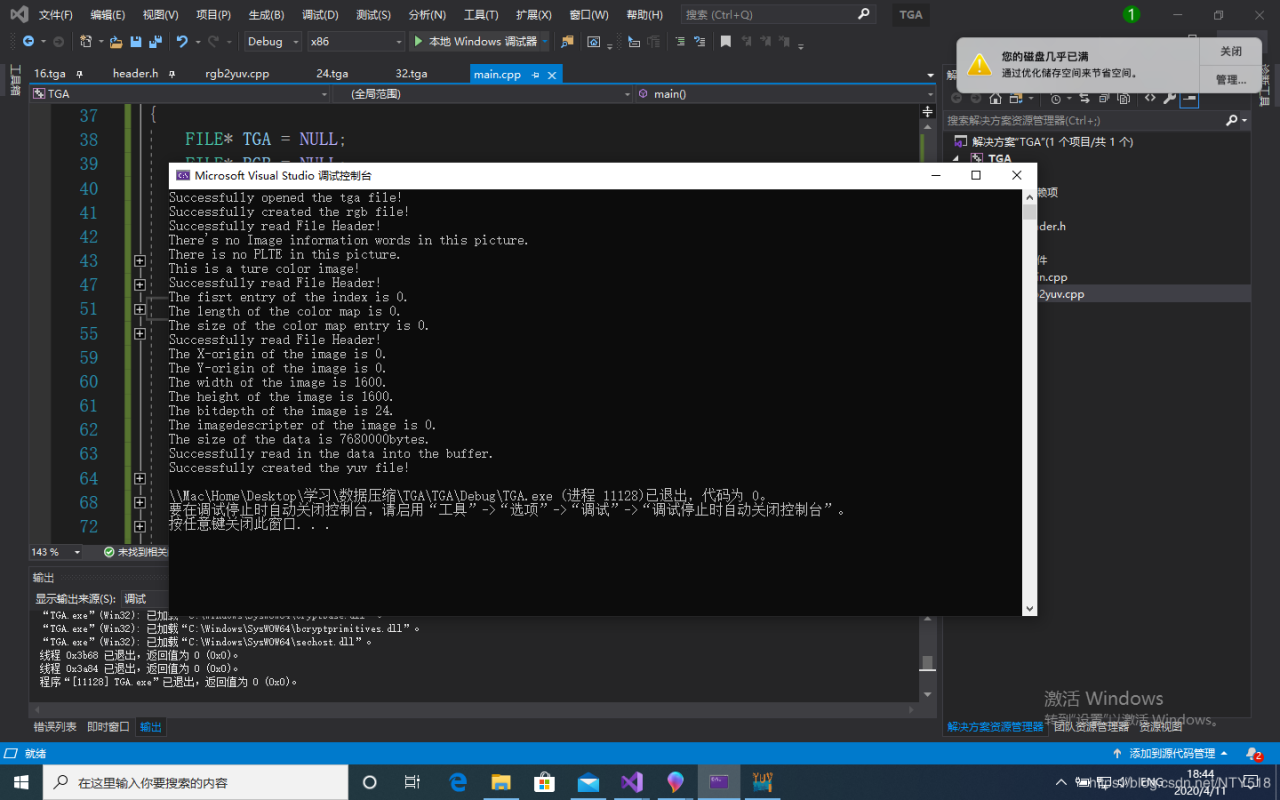Open the 143 % zoom level dropdown
Viewport: 1280px width, 800px height.
coord(58,552)
